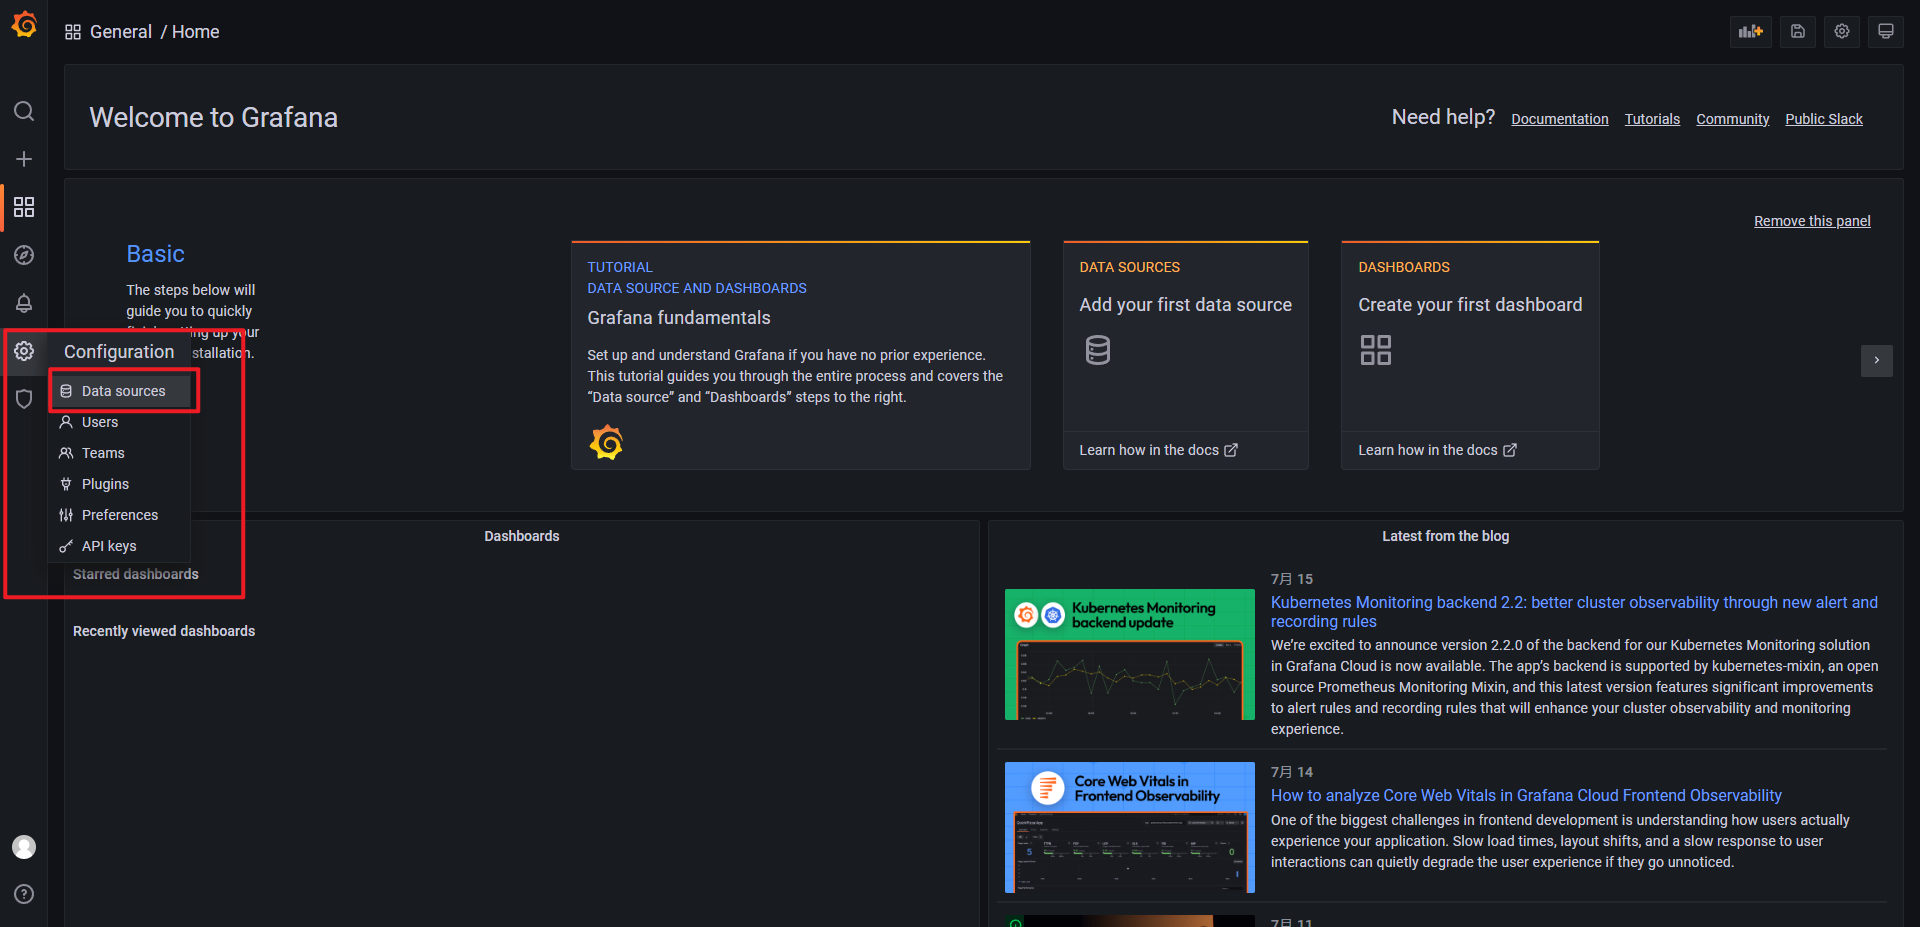Click the Add panel icon in the top bar
This screenshot has height=927, width=1920.
tap(1750, 31)
